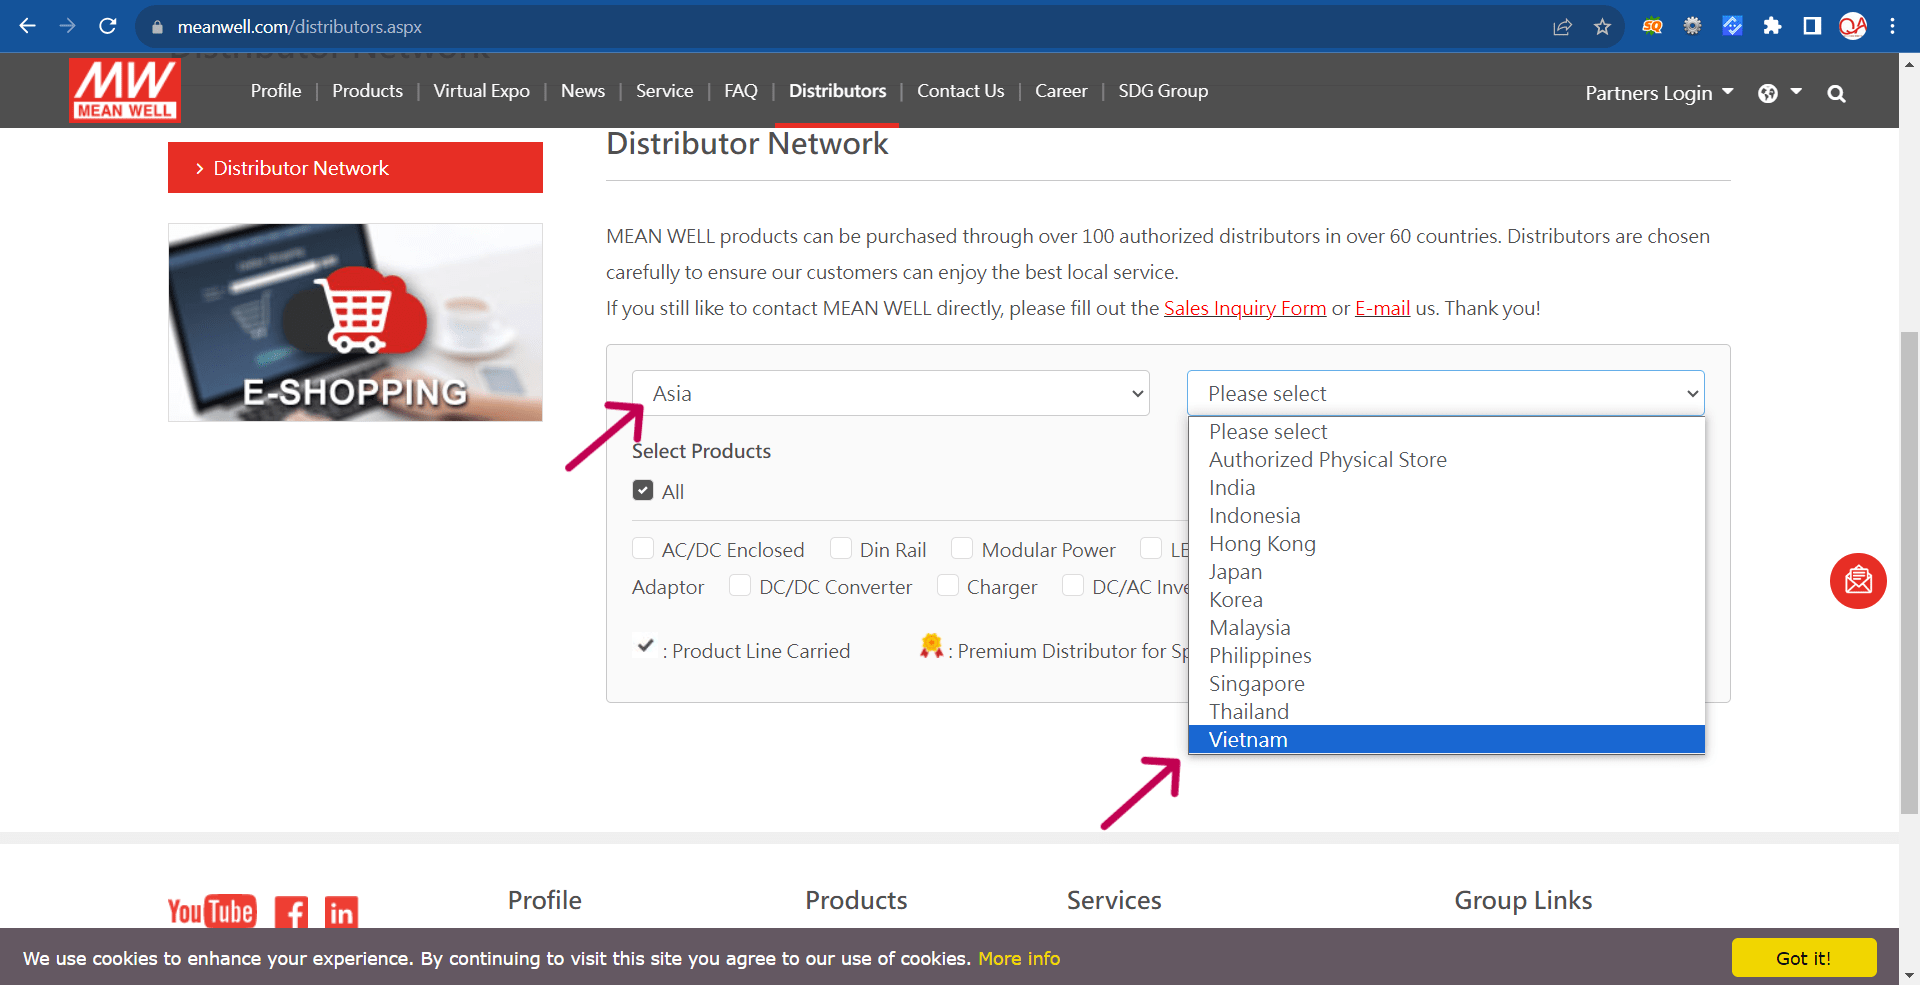Open the blue checkmark extension
The height and width of the screenshot is (985, 1920).
click(x=1732, y=26)
